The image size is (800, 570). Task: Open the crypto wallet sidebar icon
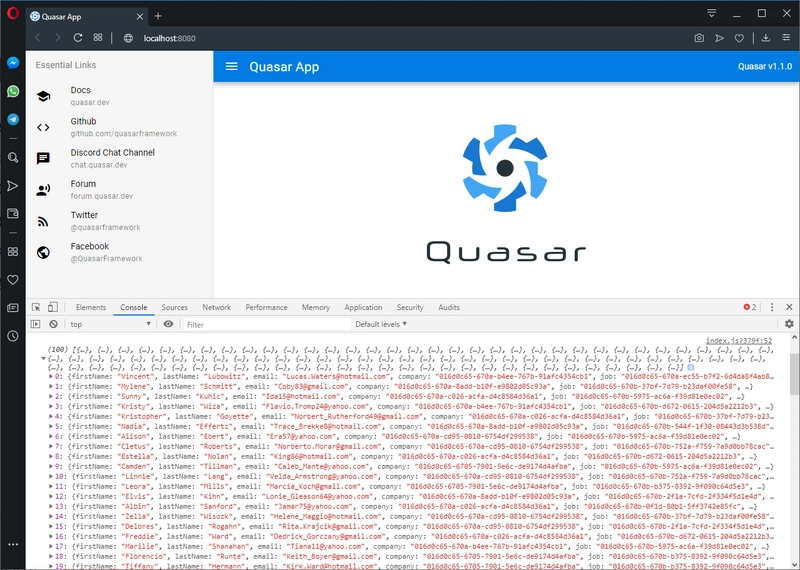click(x=13, y=213)
